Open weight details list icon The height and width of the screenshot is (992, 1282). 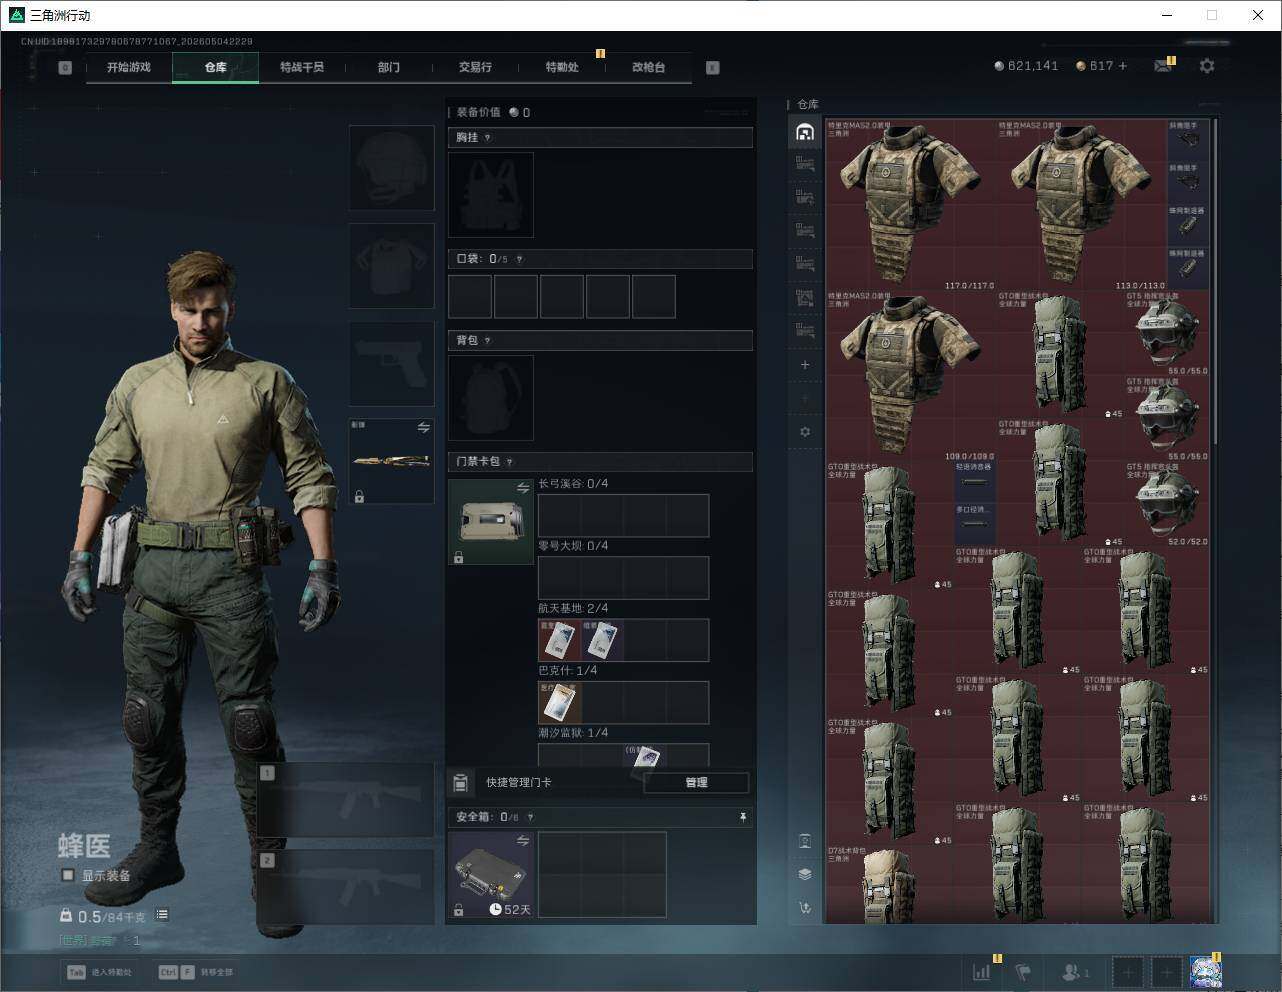pos(162,915)
